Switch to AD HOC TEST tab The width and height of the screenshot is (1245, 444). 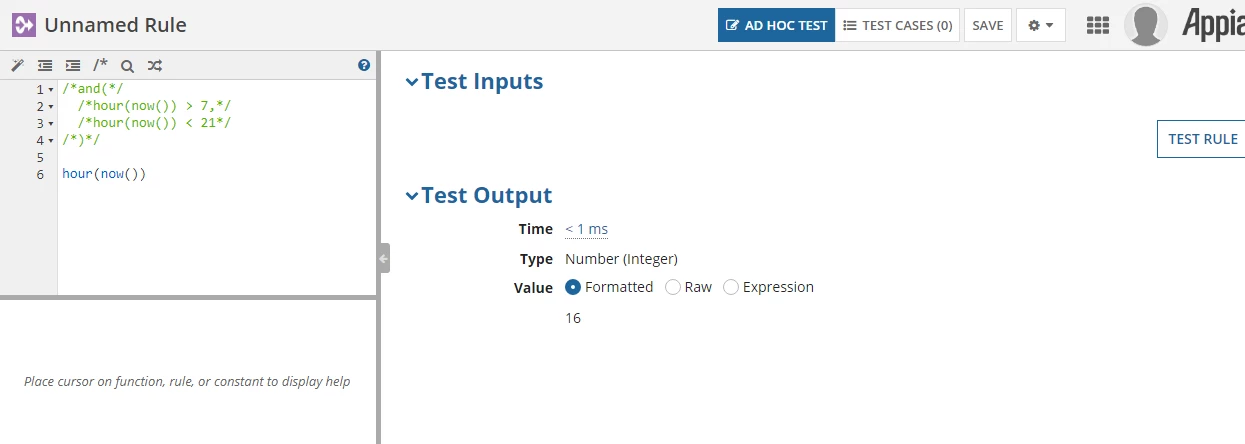[x=776, y=25]
